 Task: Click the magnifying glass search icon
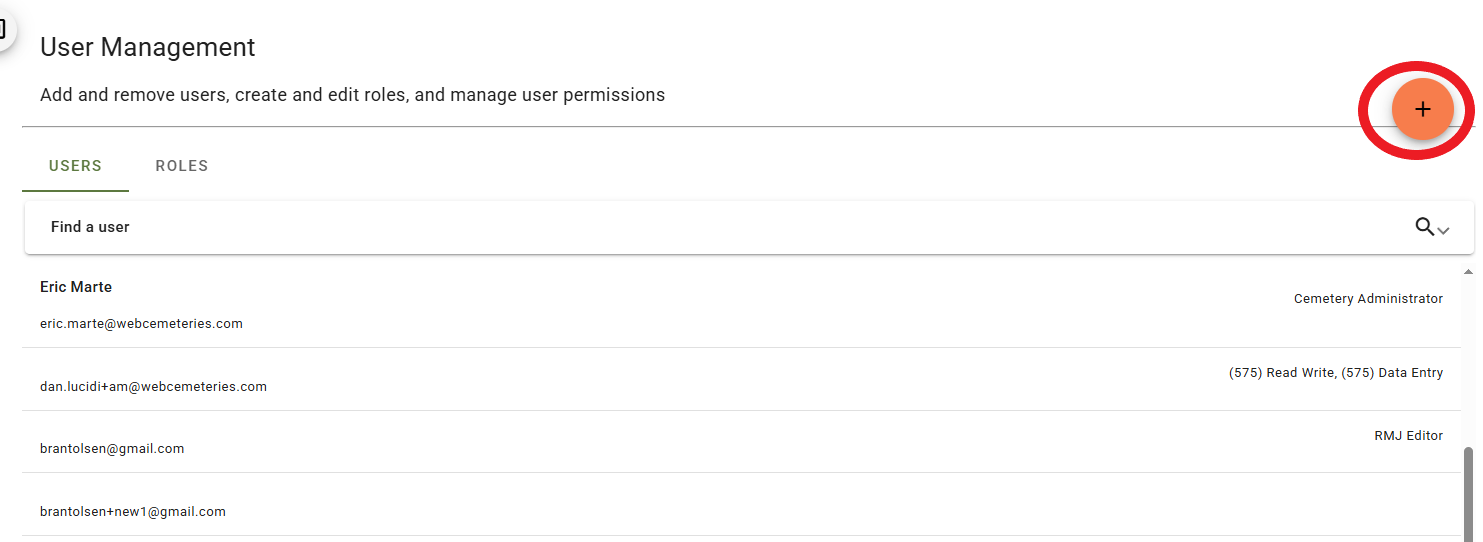(1425, 227)
